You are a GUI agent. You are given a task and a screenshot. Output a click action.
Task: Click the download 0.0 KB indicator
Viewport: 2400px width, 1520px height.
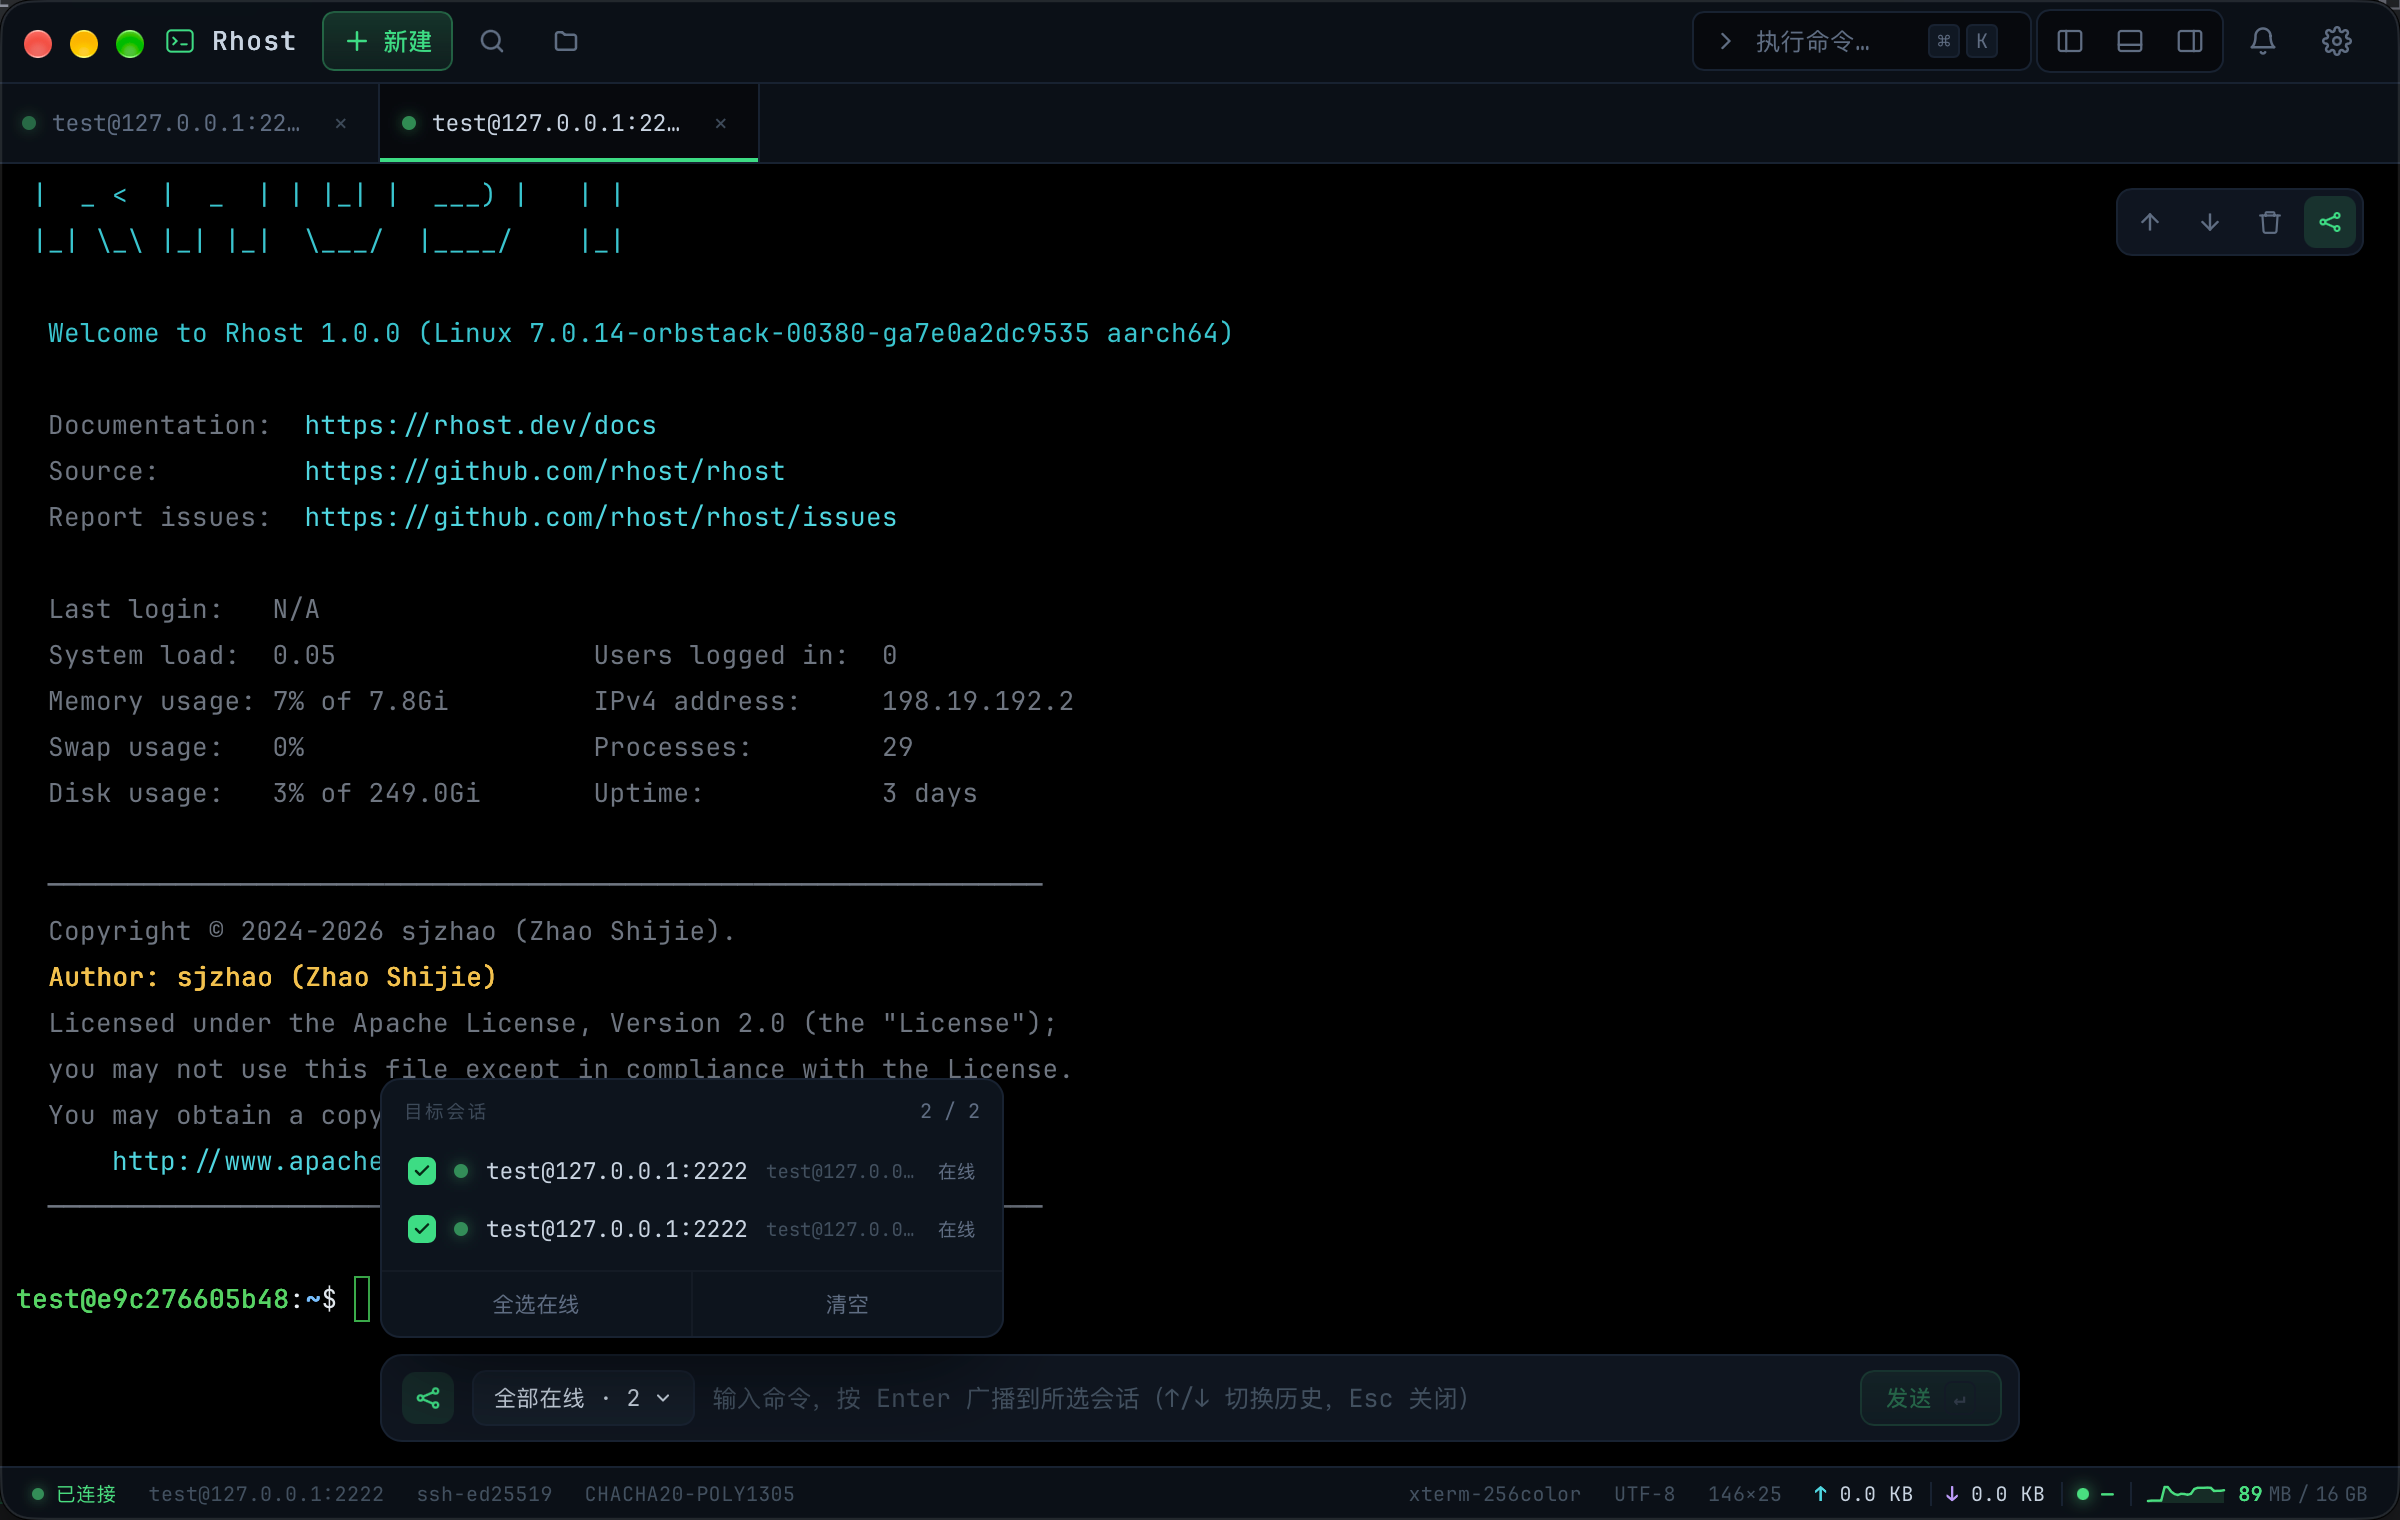coord(1995,1494)
